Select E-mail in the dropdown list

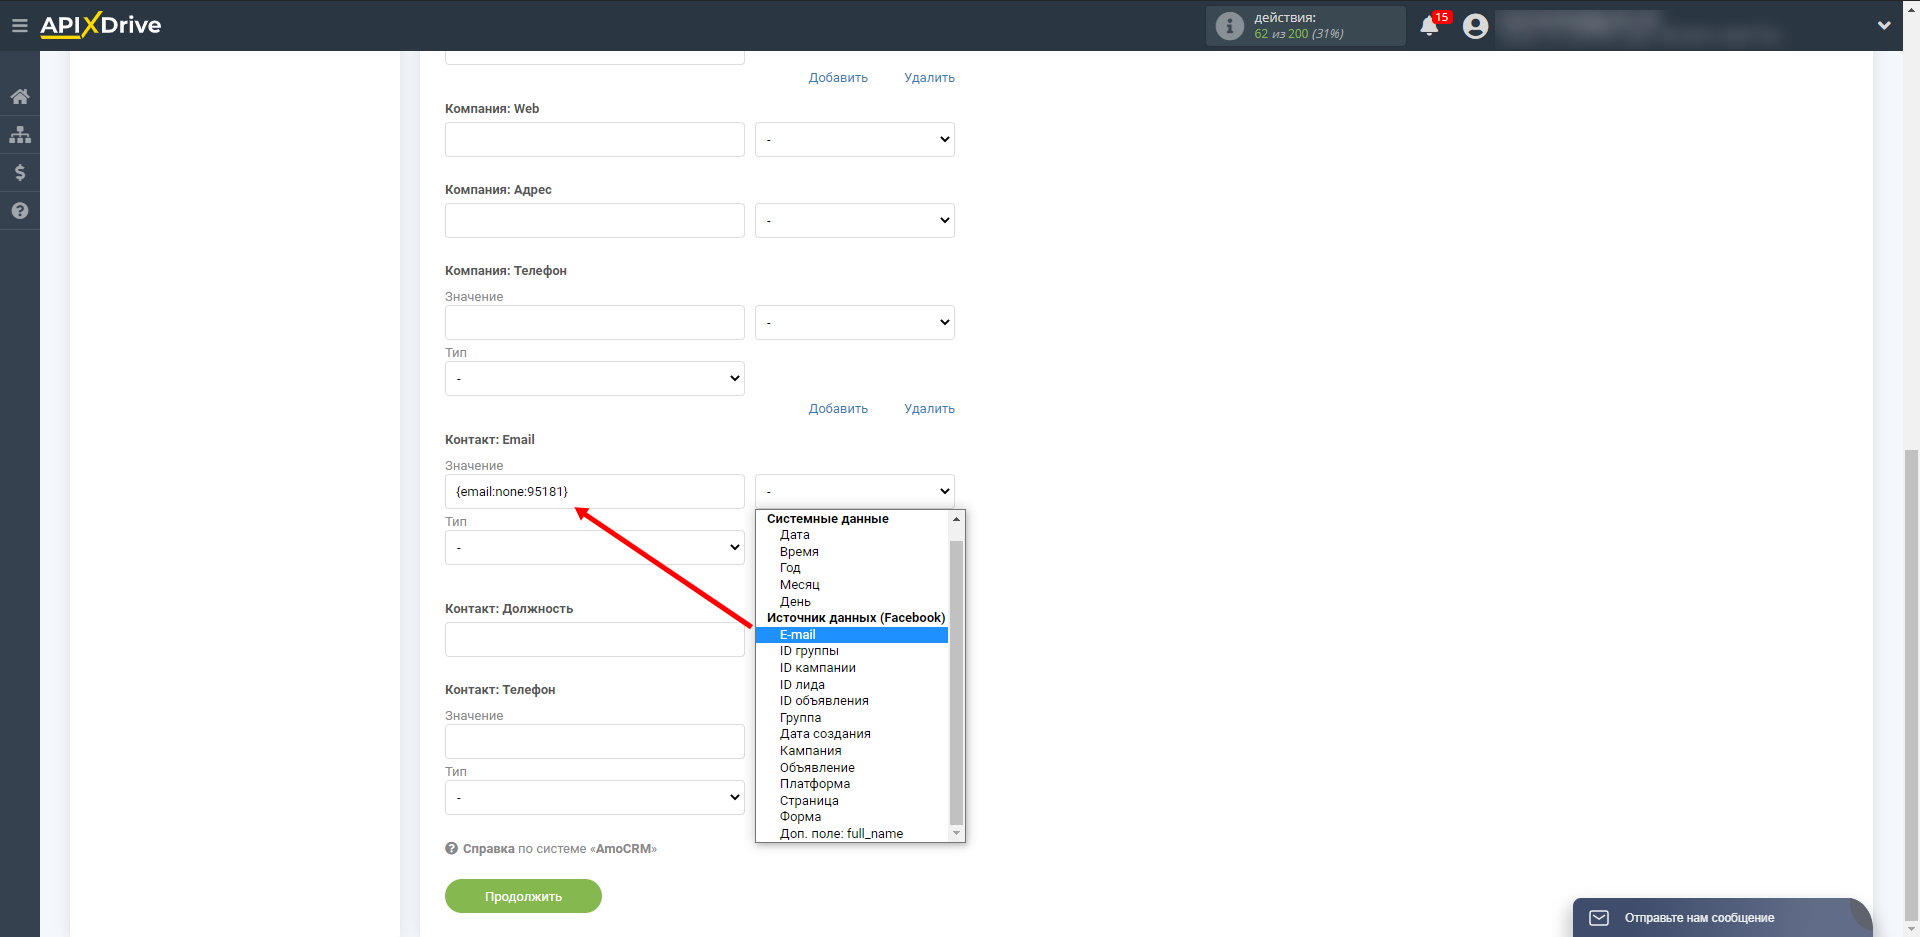851,635
